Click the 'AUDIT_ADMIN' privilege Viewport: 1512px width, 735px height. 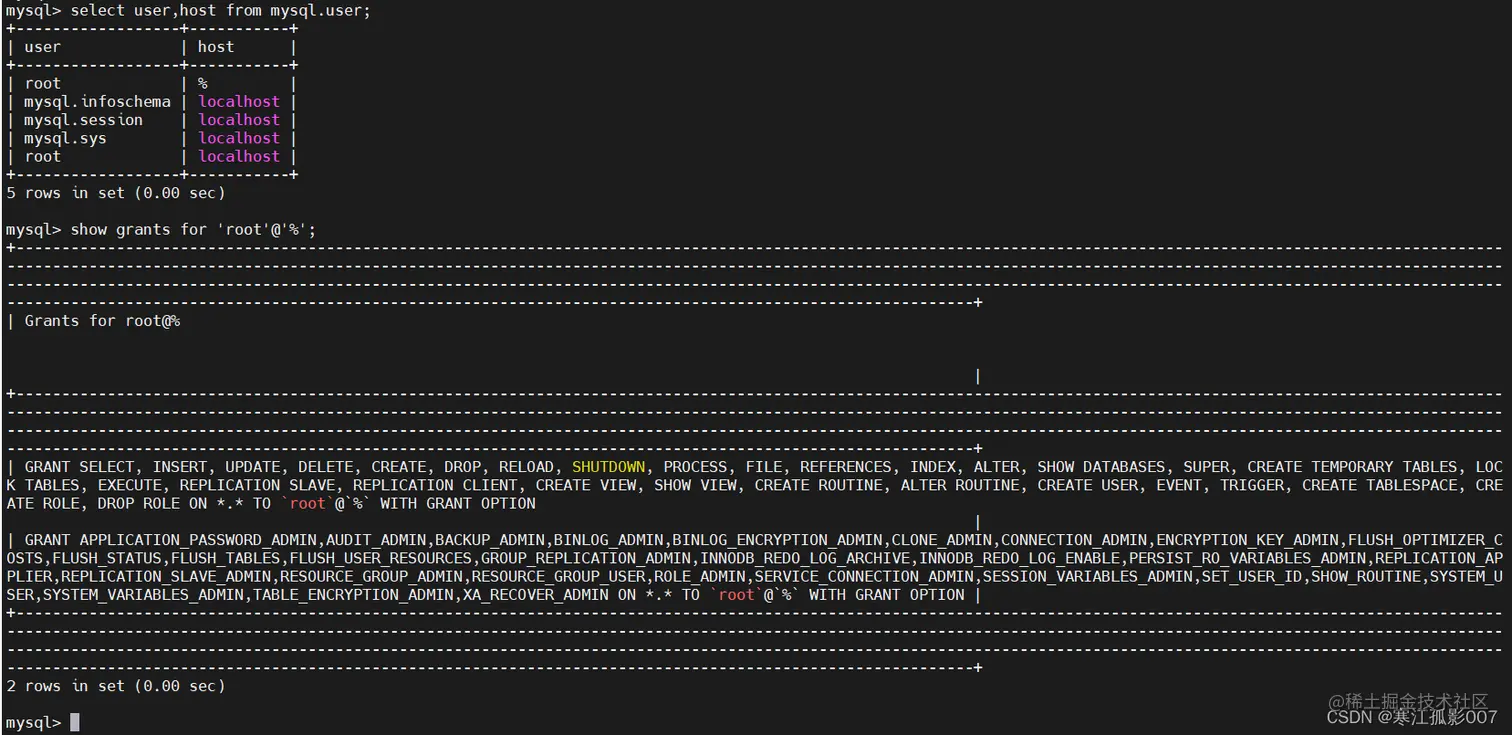click(376, 540)
